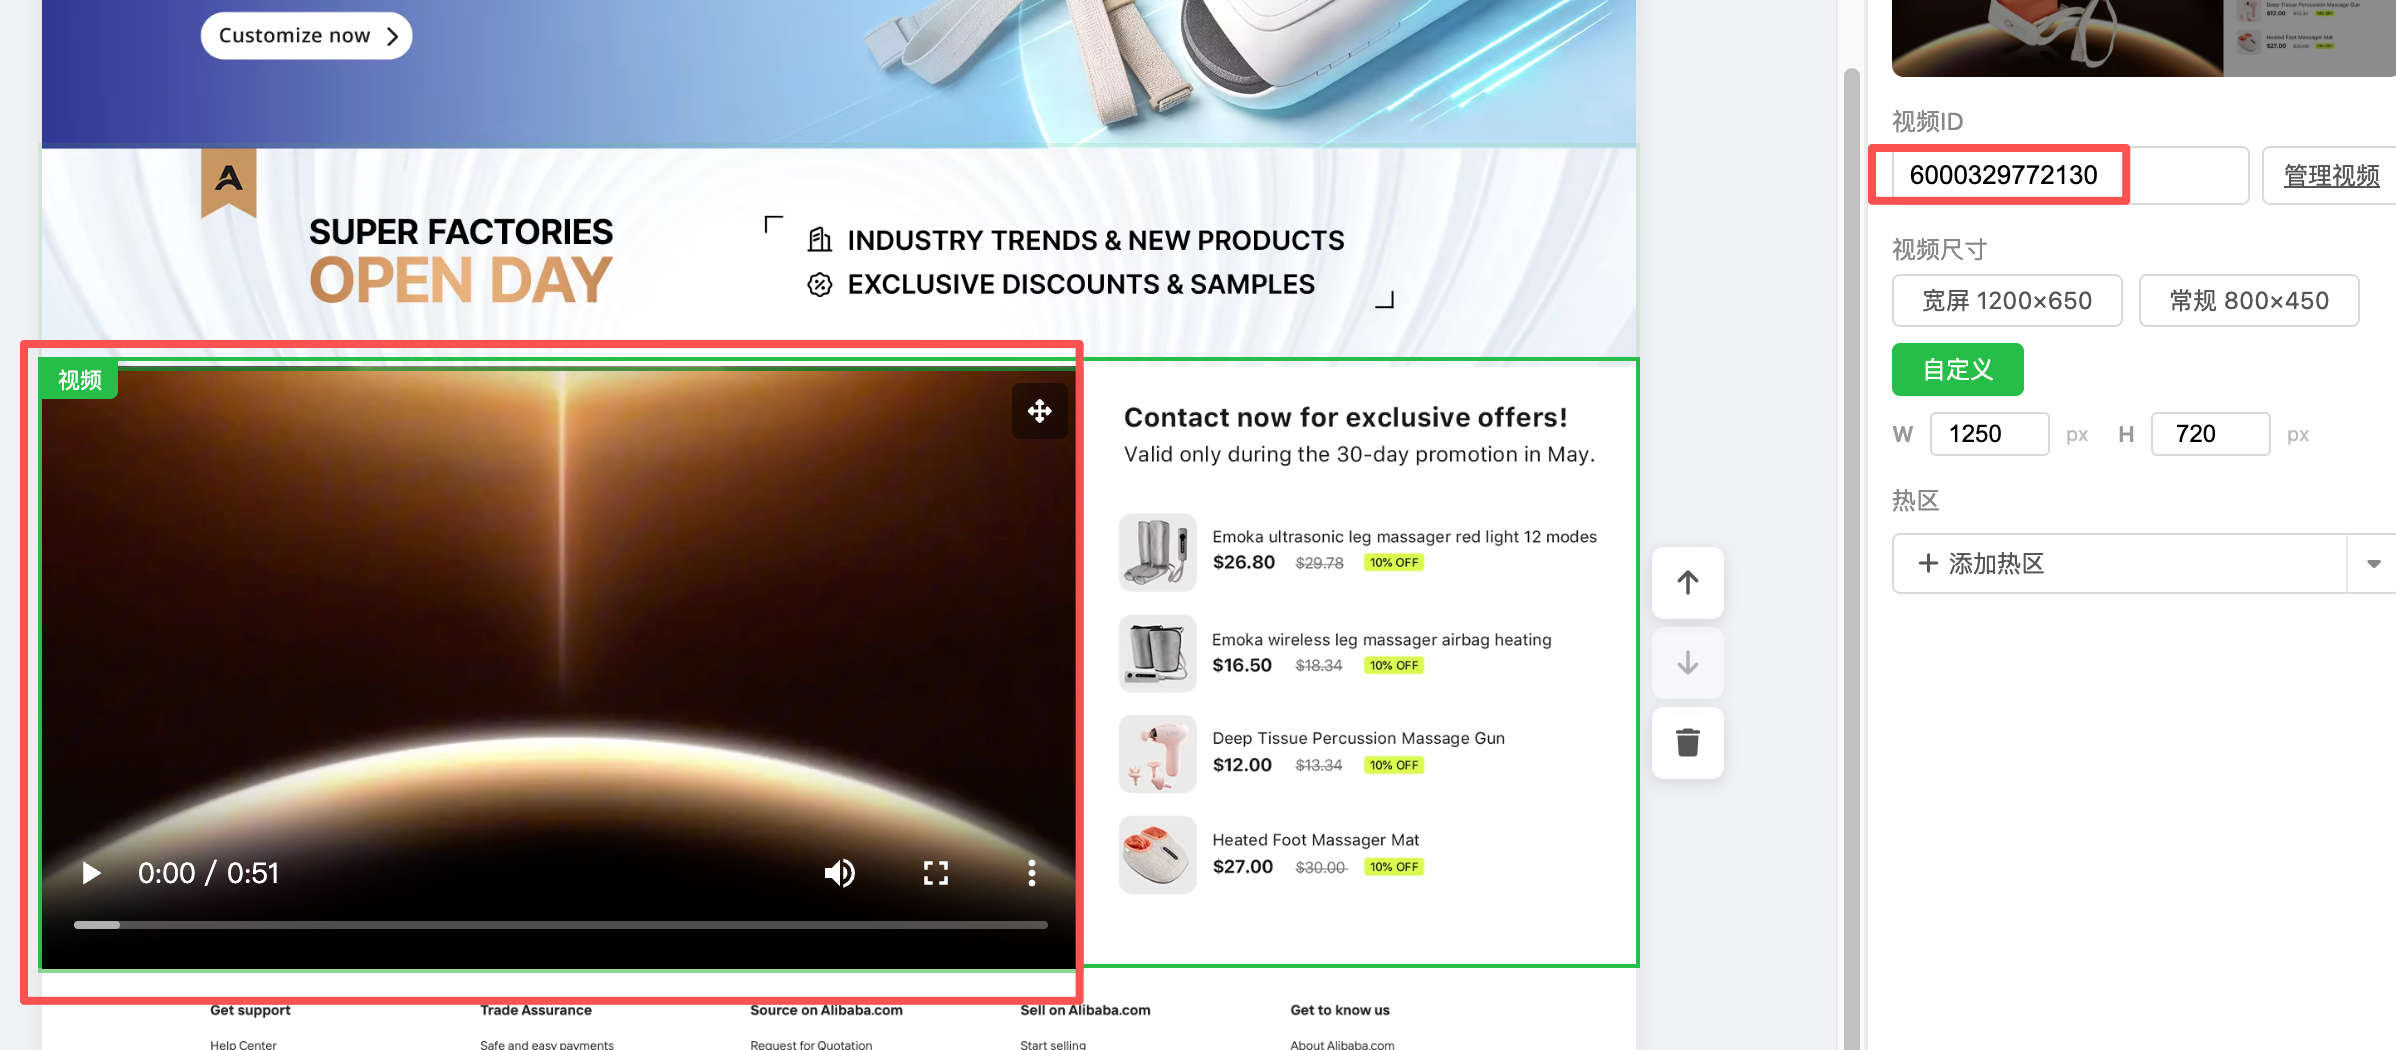Click the $16.50 price text
Image resolution: width=2396 pixels, height=1050 pixels.
1242,665
